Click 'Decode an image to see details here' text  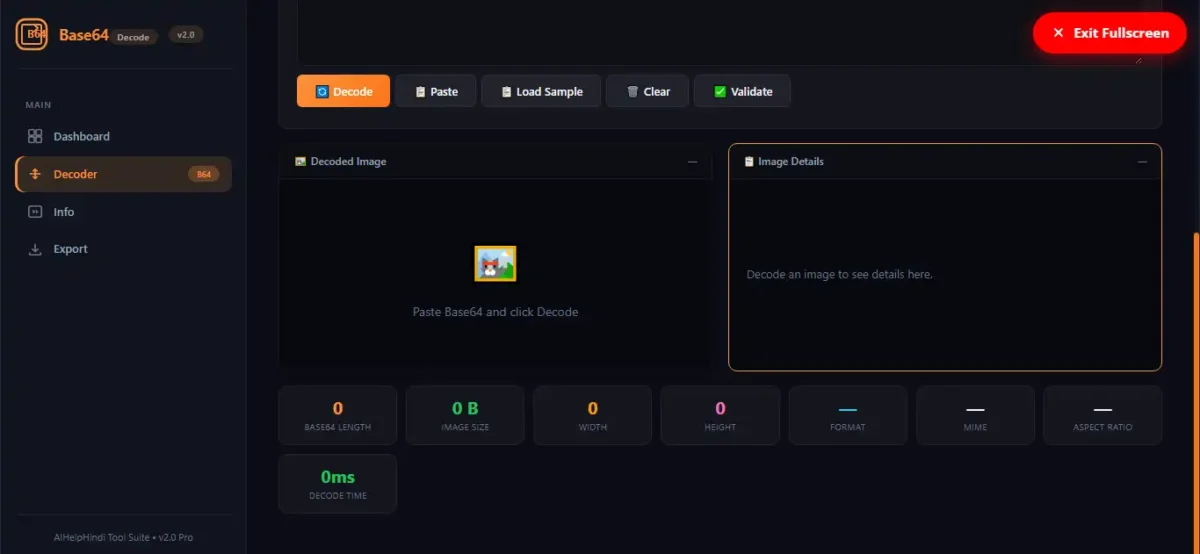click(840, 274)
